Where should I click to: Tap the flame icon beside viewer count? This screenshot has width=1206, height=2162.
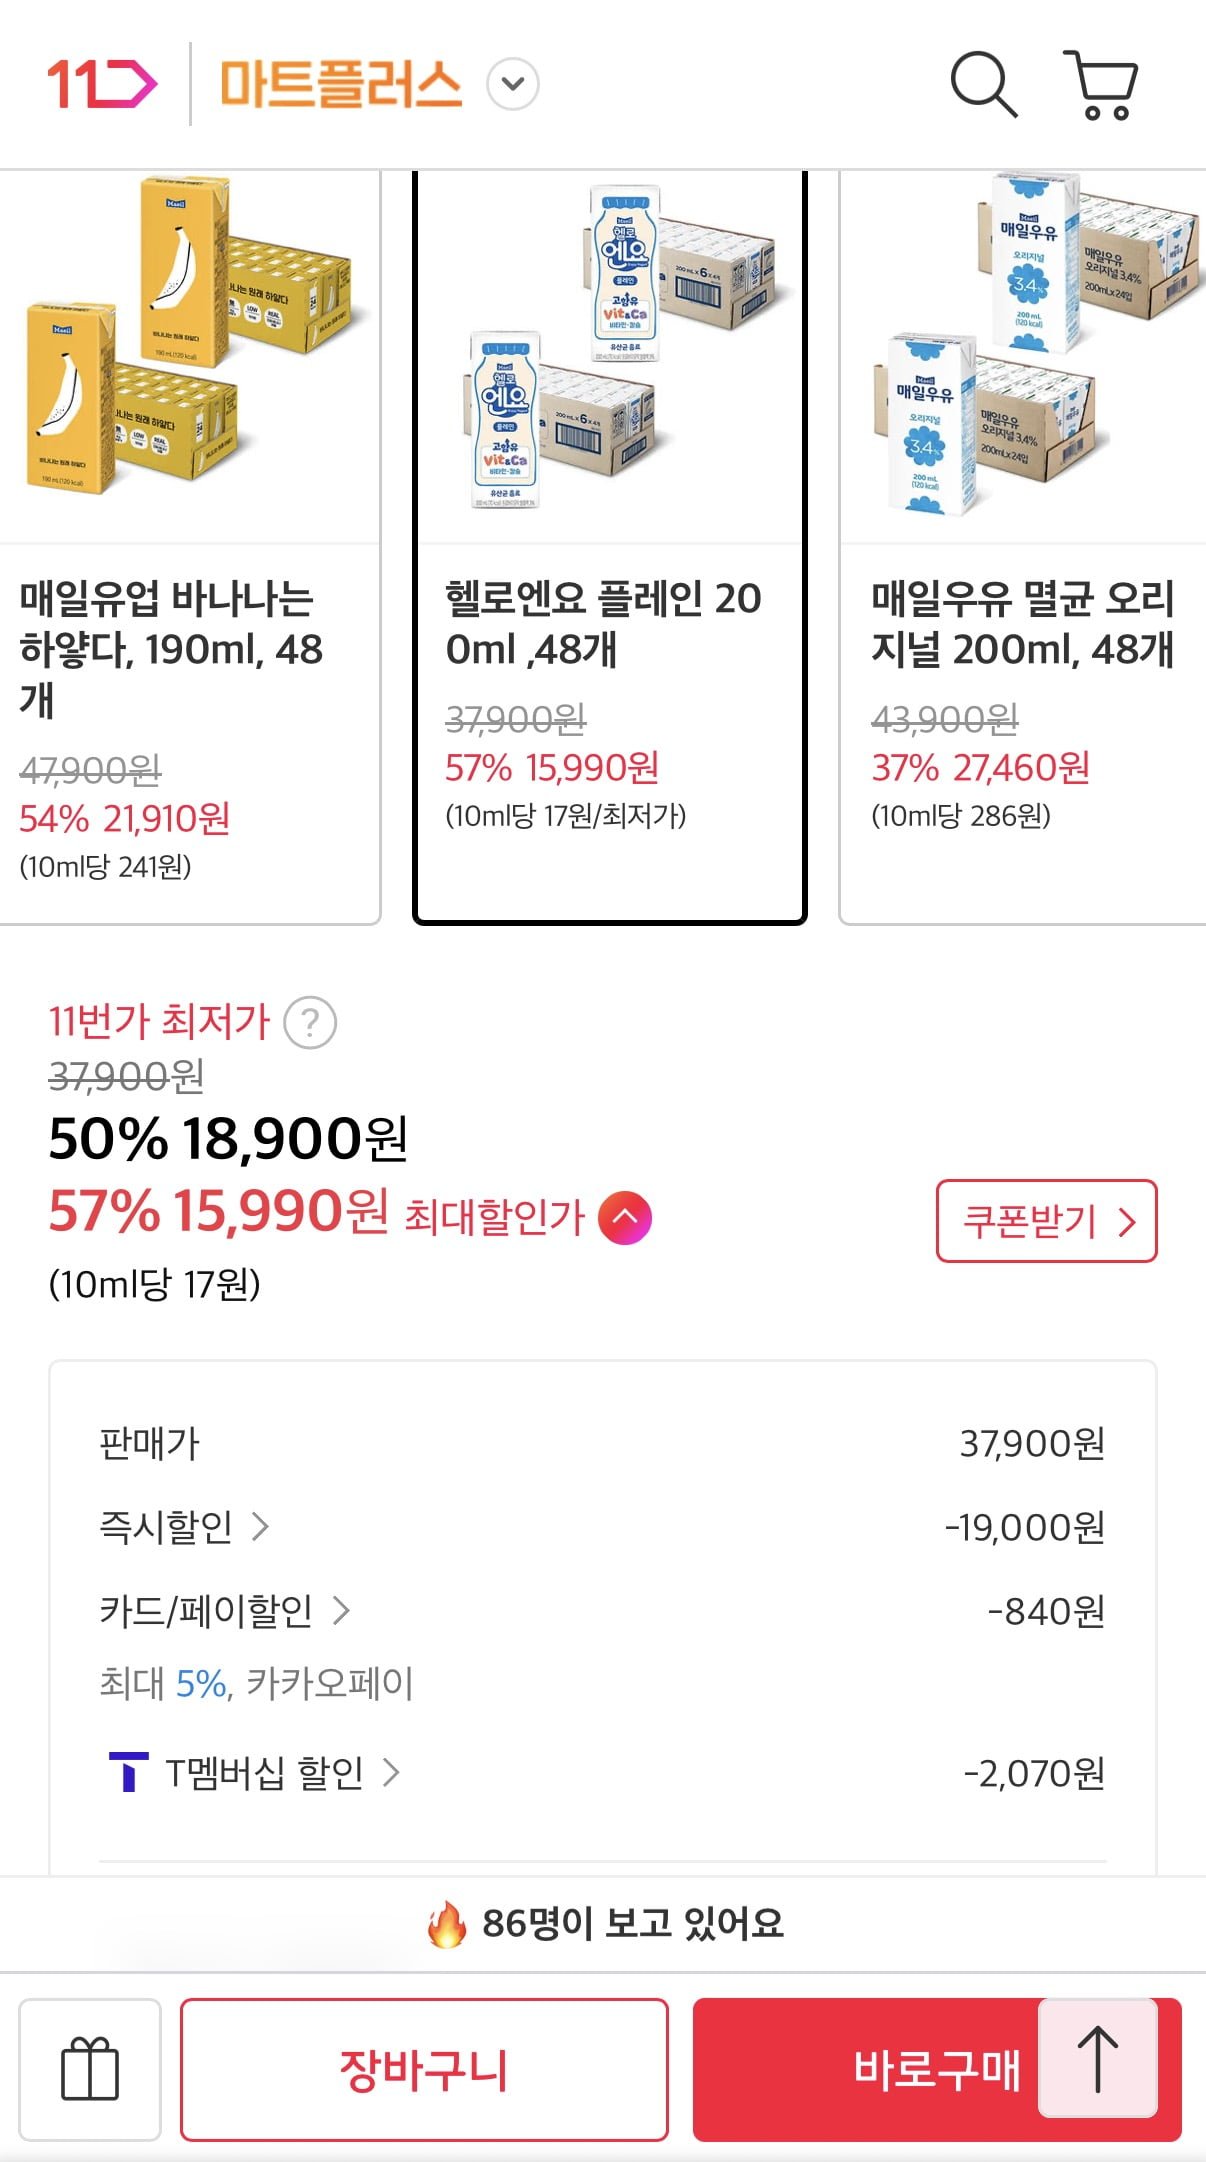(x=446, y=1924)
